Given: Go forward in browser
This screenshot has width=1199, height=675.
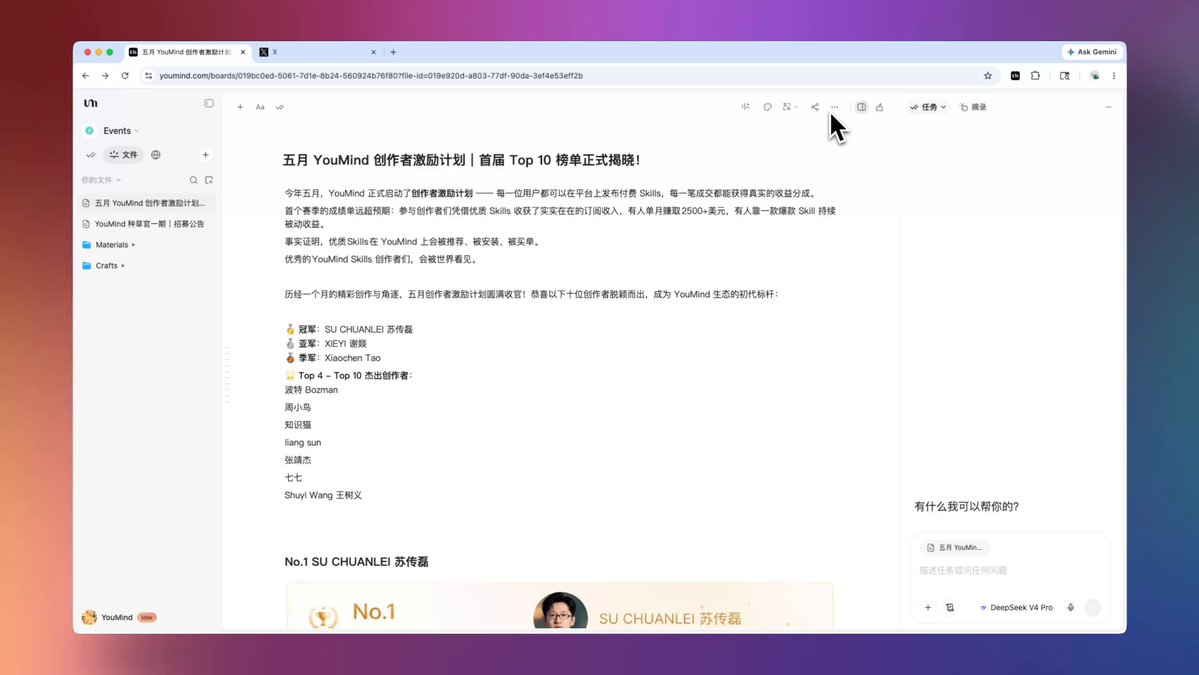Looking at the screenshot, I should (105, 76).
